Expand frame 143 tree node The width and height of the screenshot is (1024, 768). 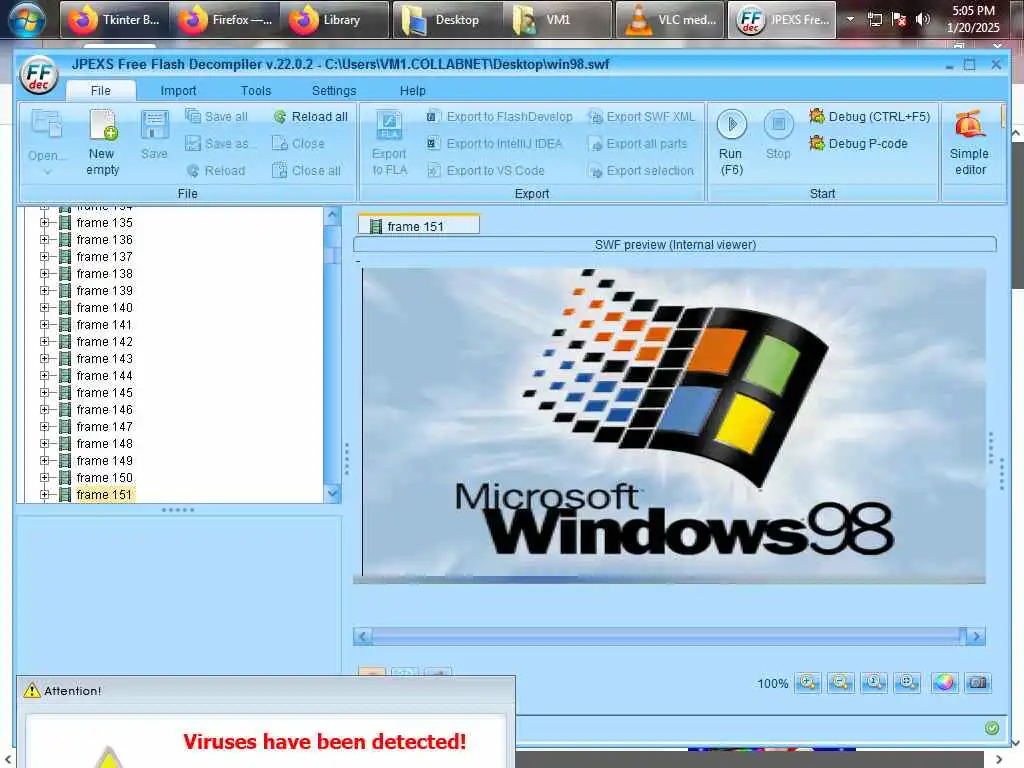coord(44,359)
